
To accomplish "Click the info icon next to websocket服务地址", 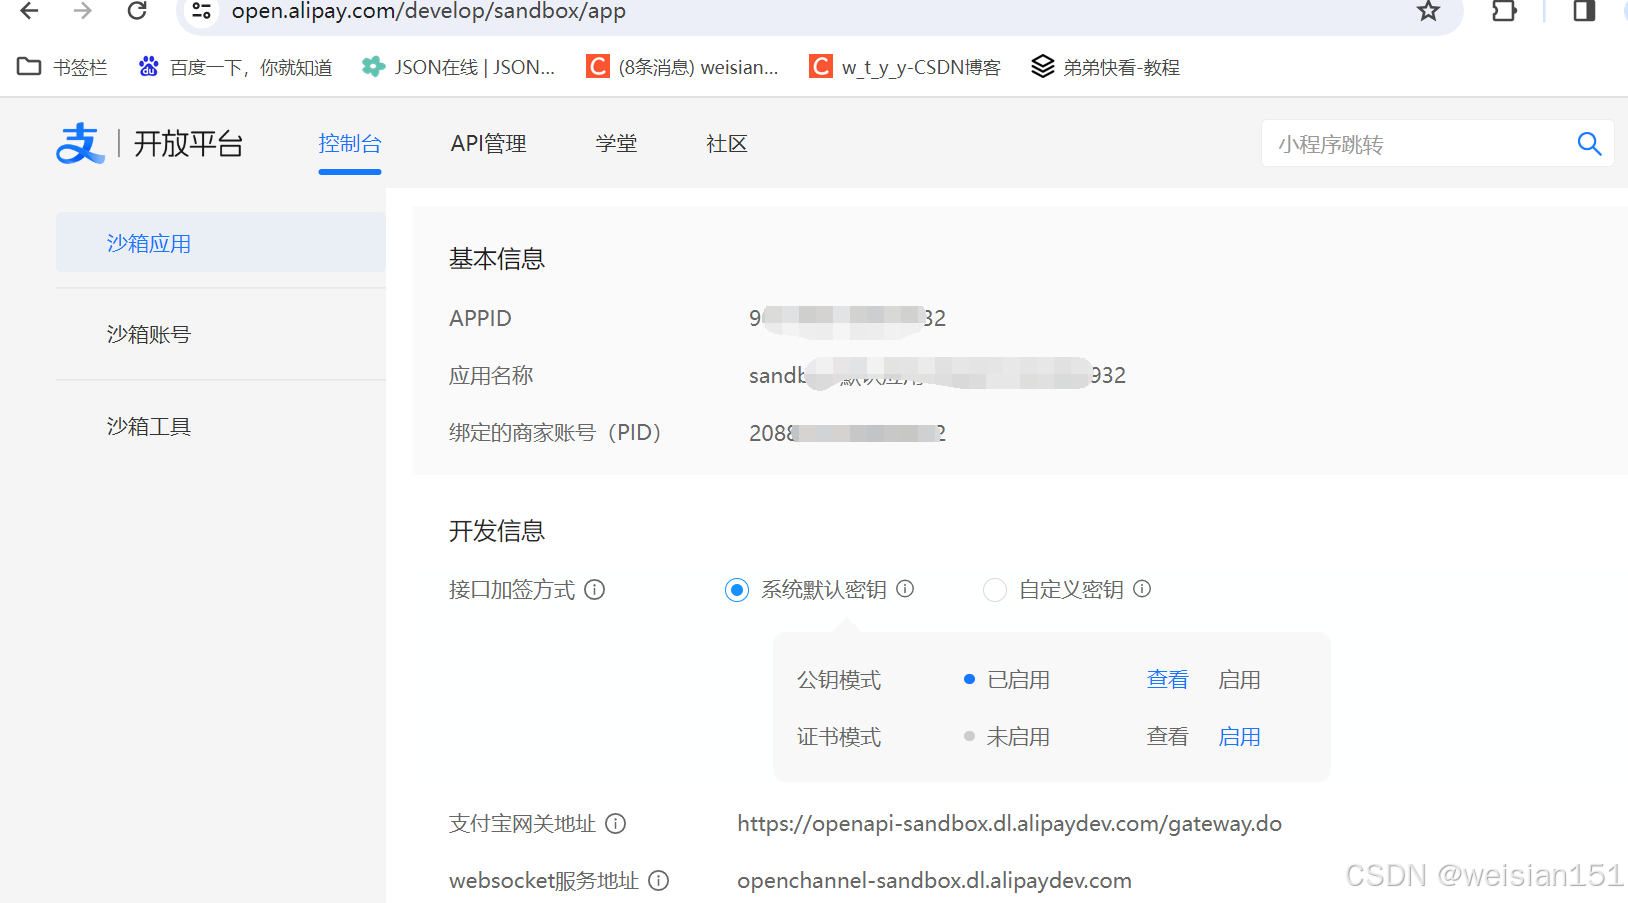I will coord(659,880).
